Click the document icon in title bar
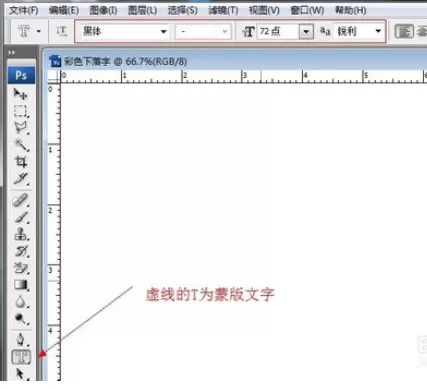The width and height of the screenshot is (427, 389). click(55, 61)
